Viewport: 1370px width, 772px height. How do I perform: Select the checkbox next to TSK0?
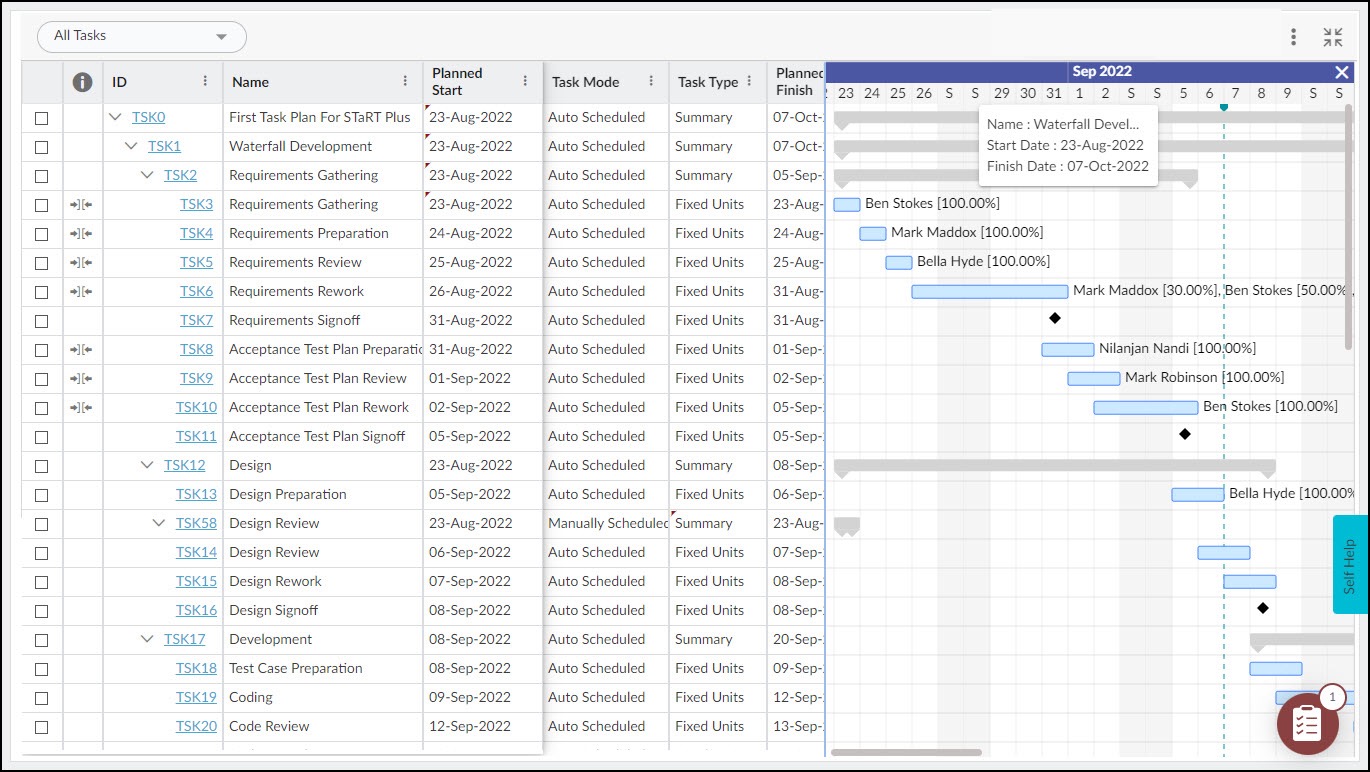pos(41,117)
